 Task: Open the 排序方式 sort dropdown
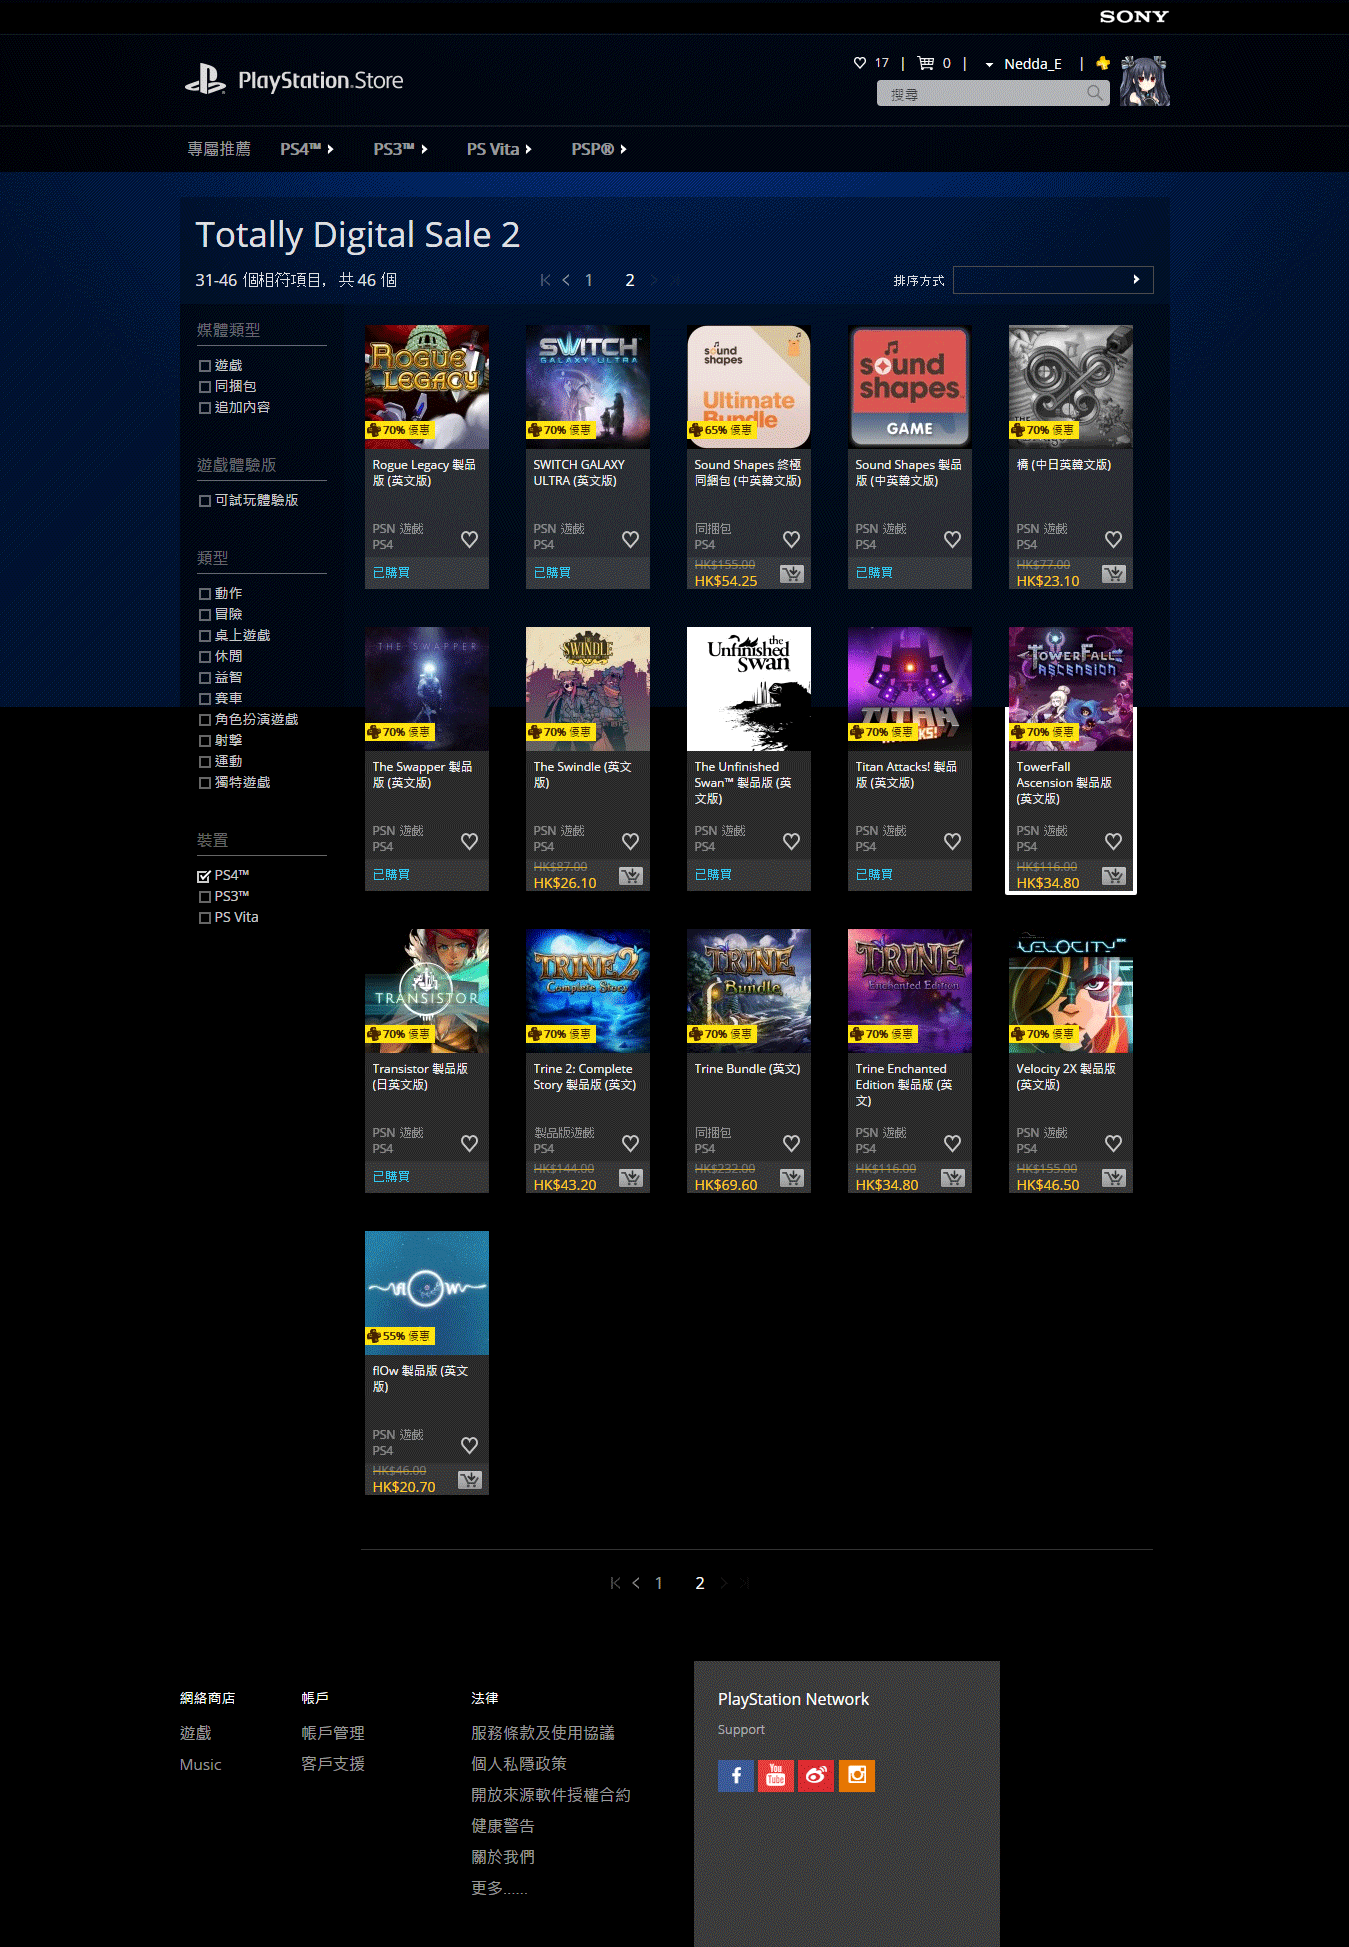[1053, 280]
